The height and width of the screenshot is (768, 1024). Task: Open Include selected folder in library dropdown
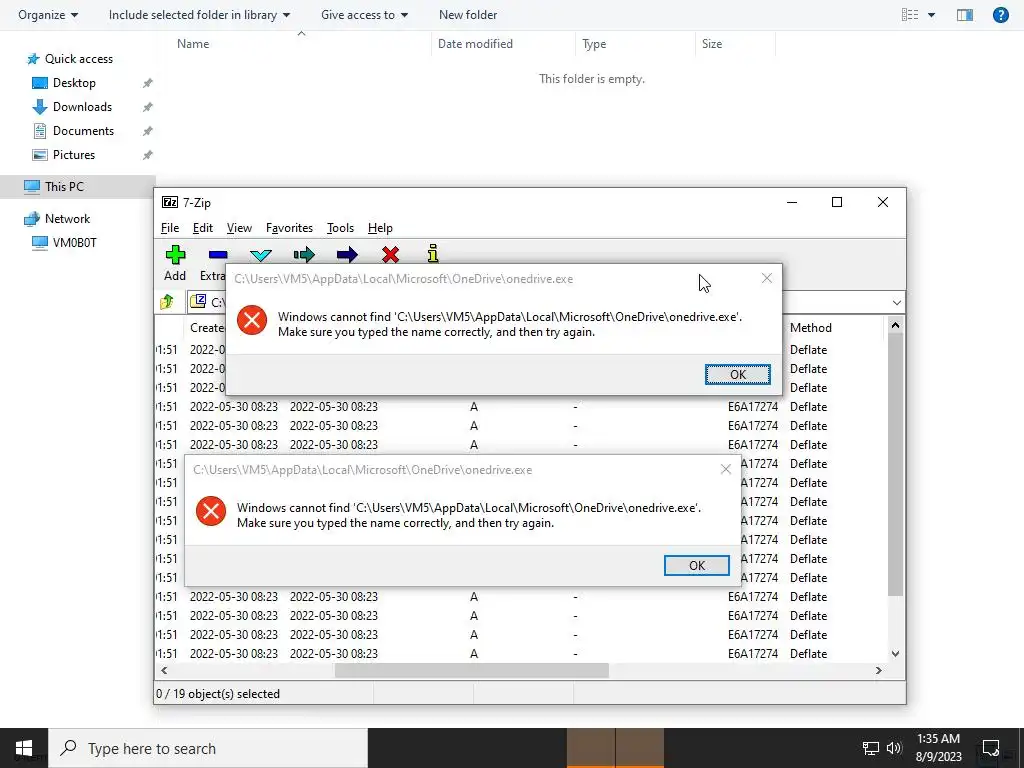coord(199,14)
